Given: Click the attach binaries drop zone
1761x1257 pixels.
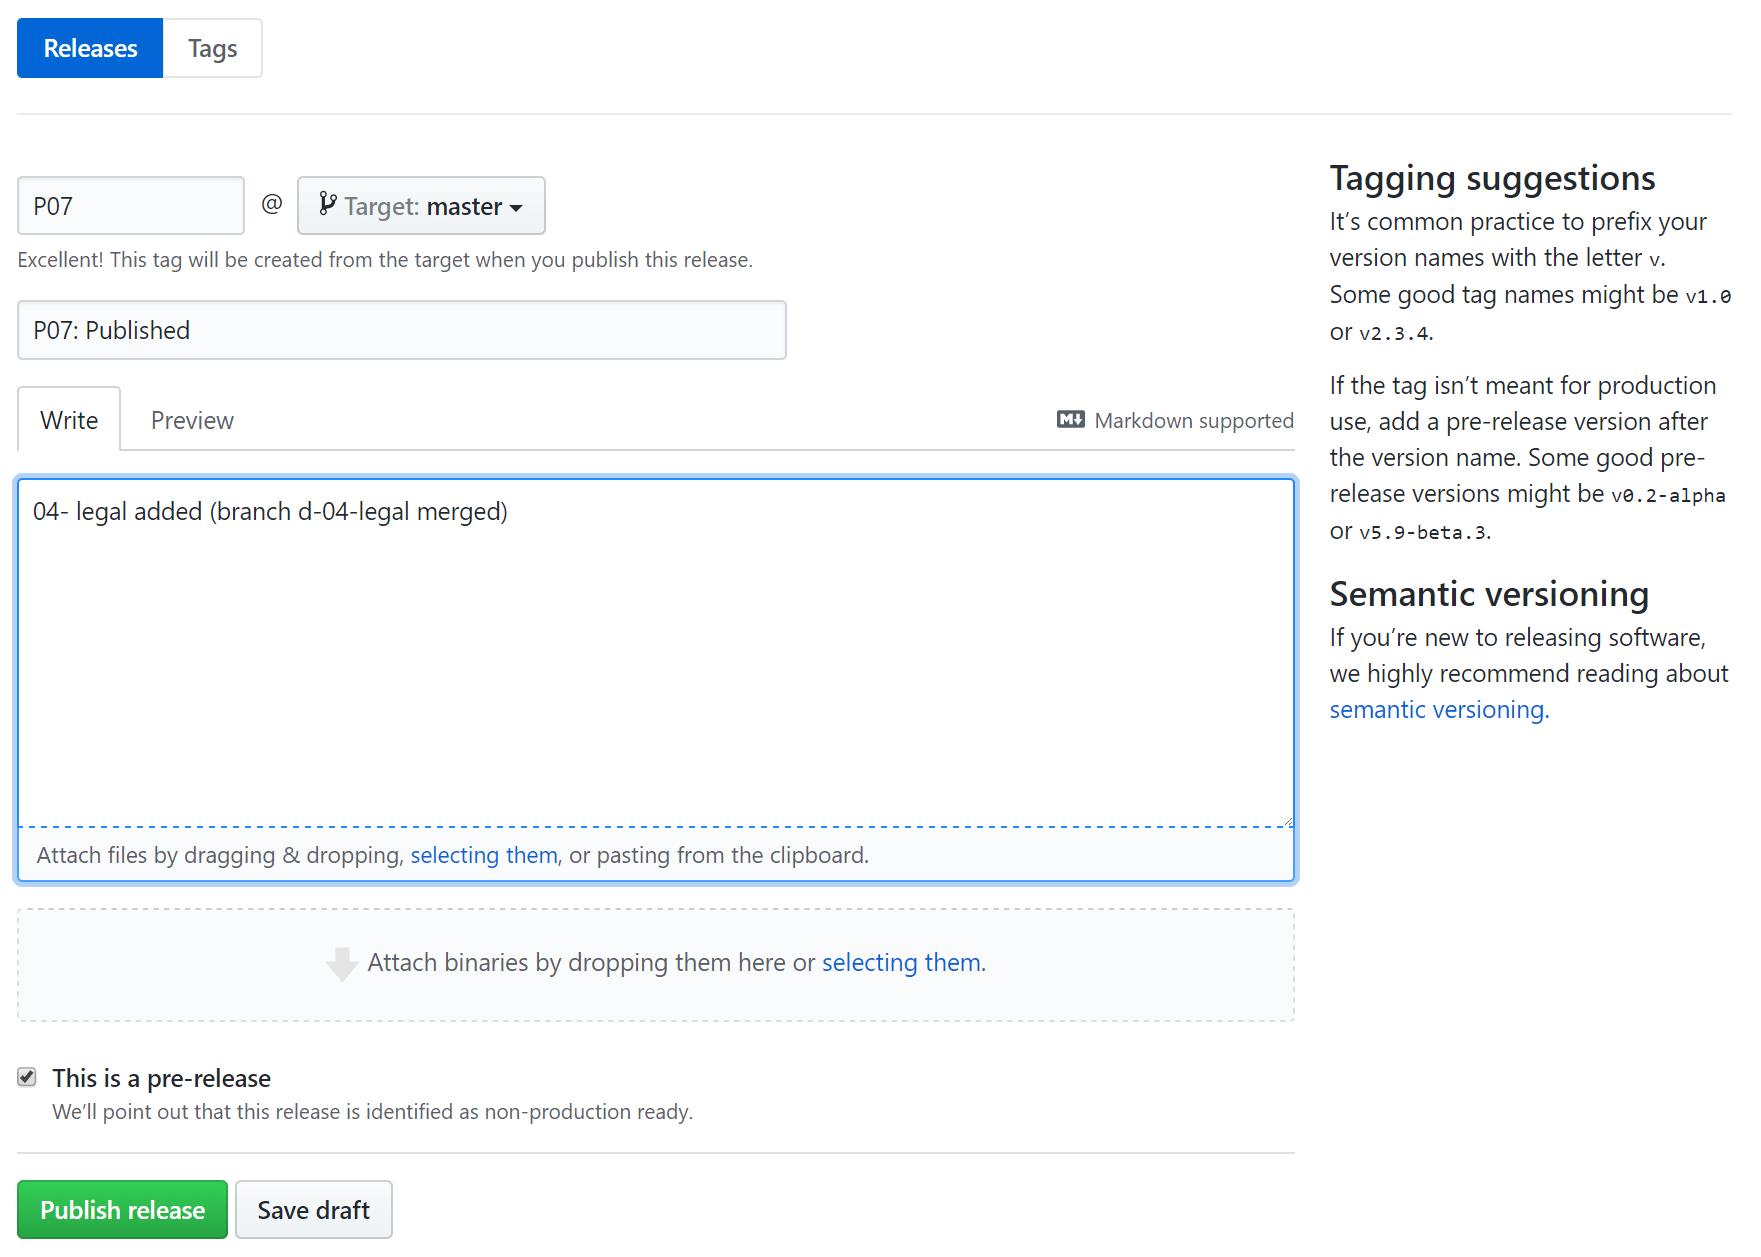Looking at the screenshot, I should [x=655, y=963].
